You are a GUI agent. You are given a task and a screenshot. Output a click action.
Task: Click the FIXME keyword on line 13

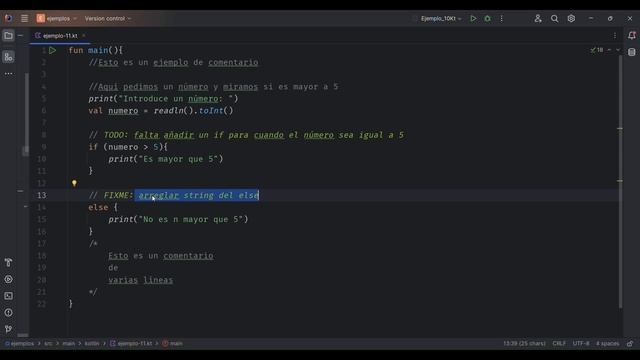tap(118, 195)
